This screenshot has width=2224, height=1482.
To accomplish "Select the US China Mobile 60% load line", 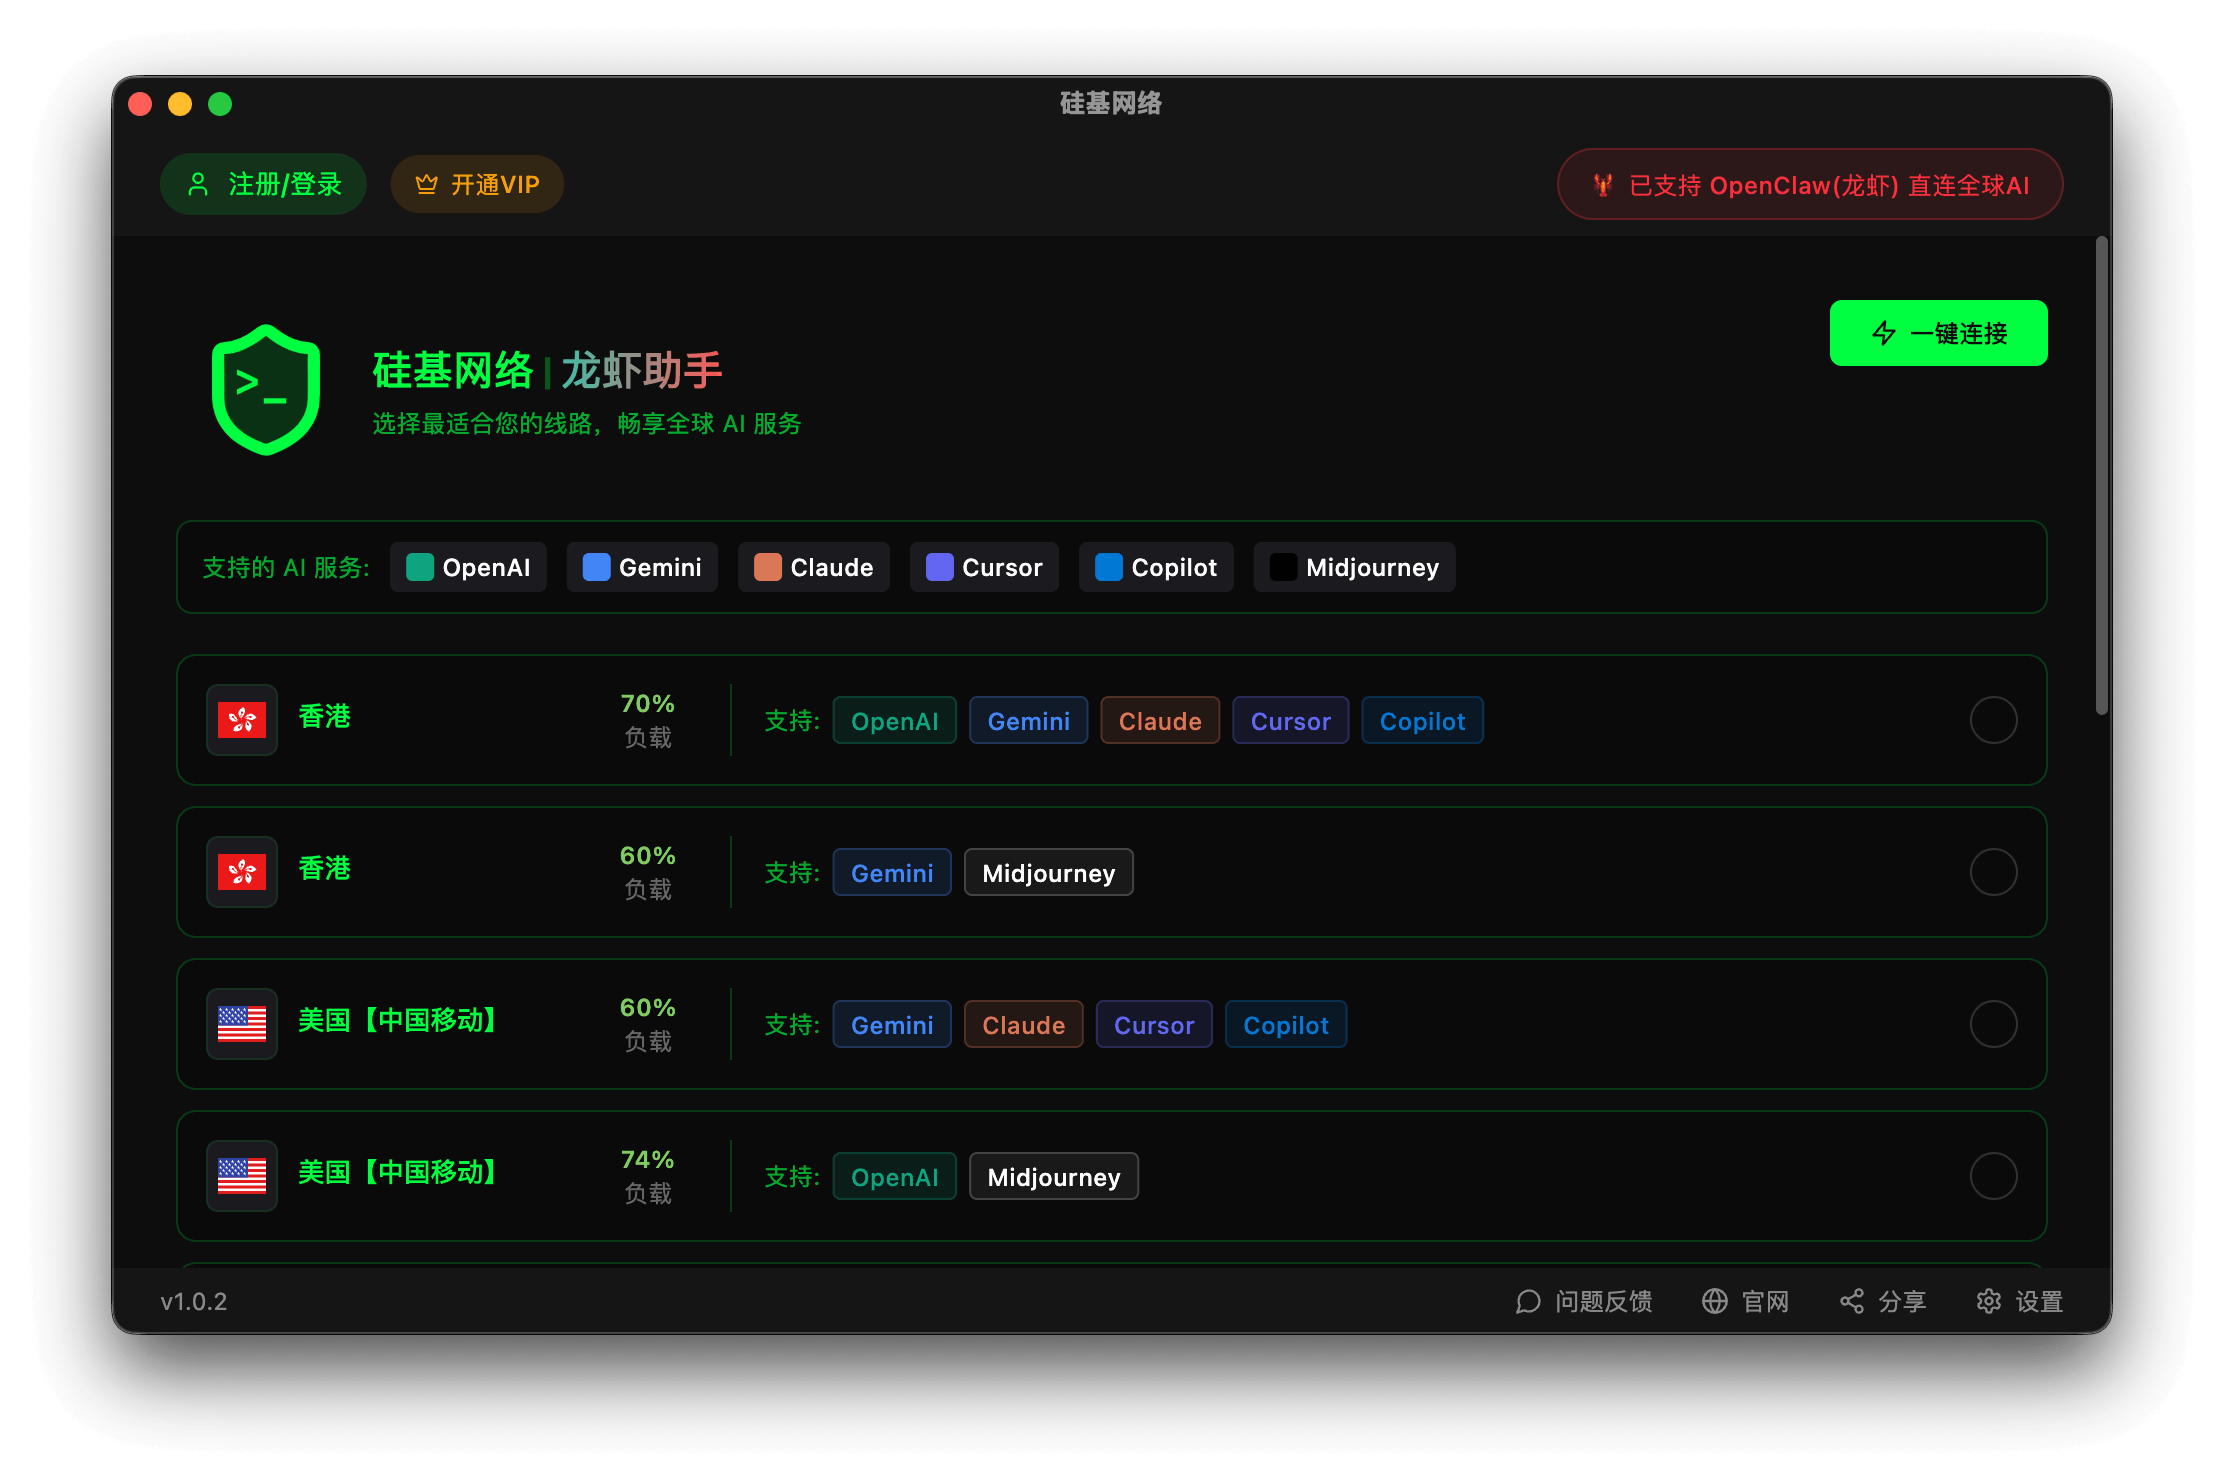I will pos(1993,1024).
